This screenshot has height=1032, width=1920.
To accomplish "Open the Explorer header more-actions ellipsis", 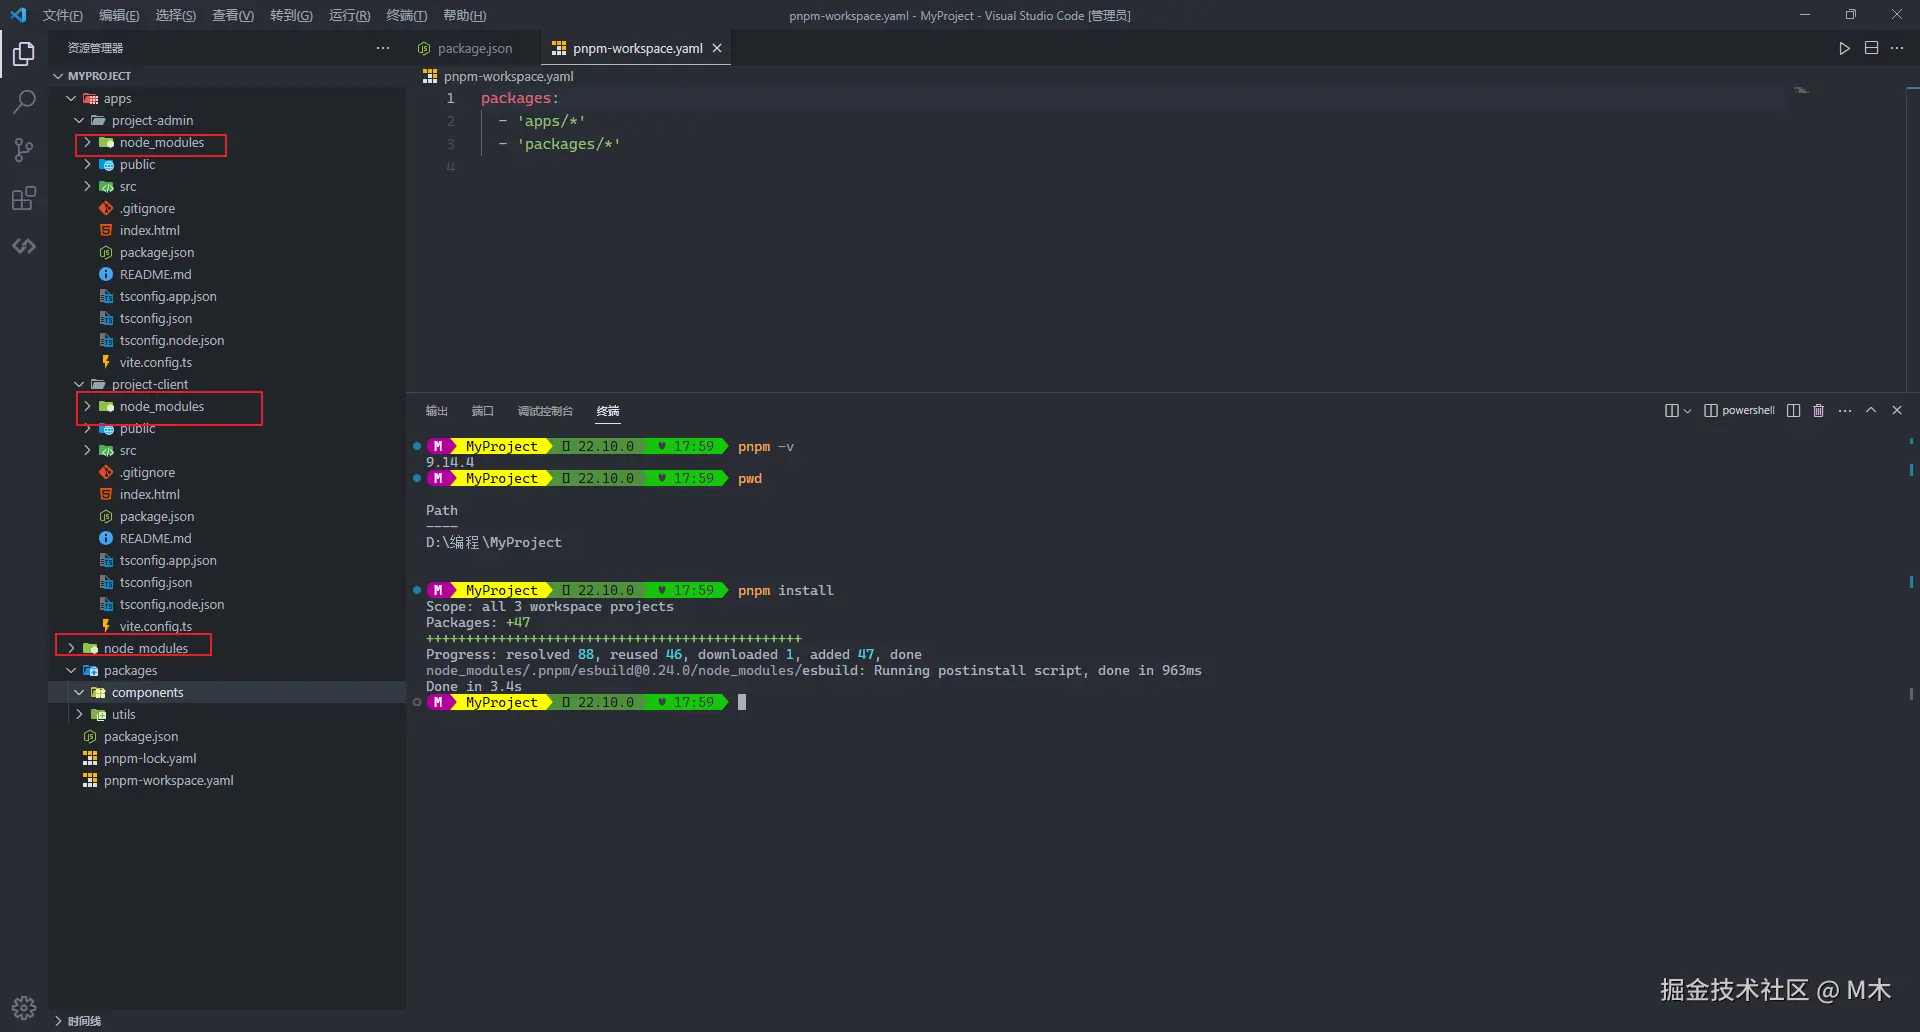I will (383, 48).
